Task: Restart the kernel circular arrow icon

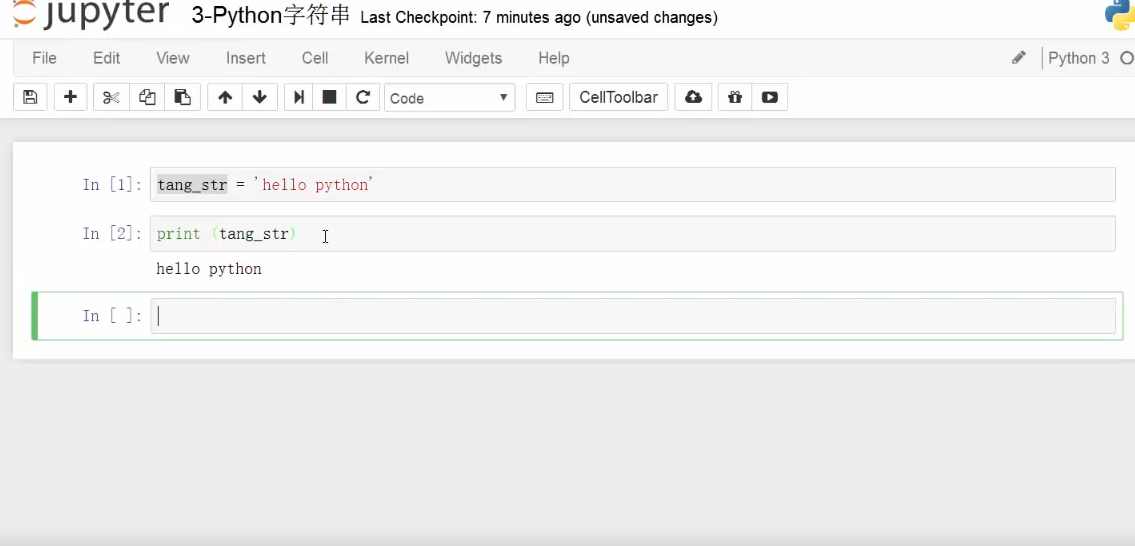Action: [x=363, y=97]
